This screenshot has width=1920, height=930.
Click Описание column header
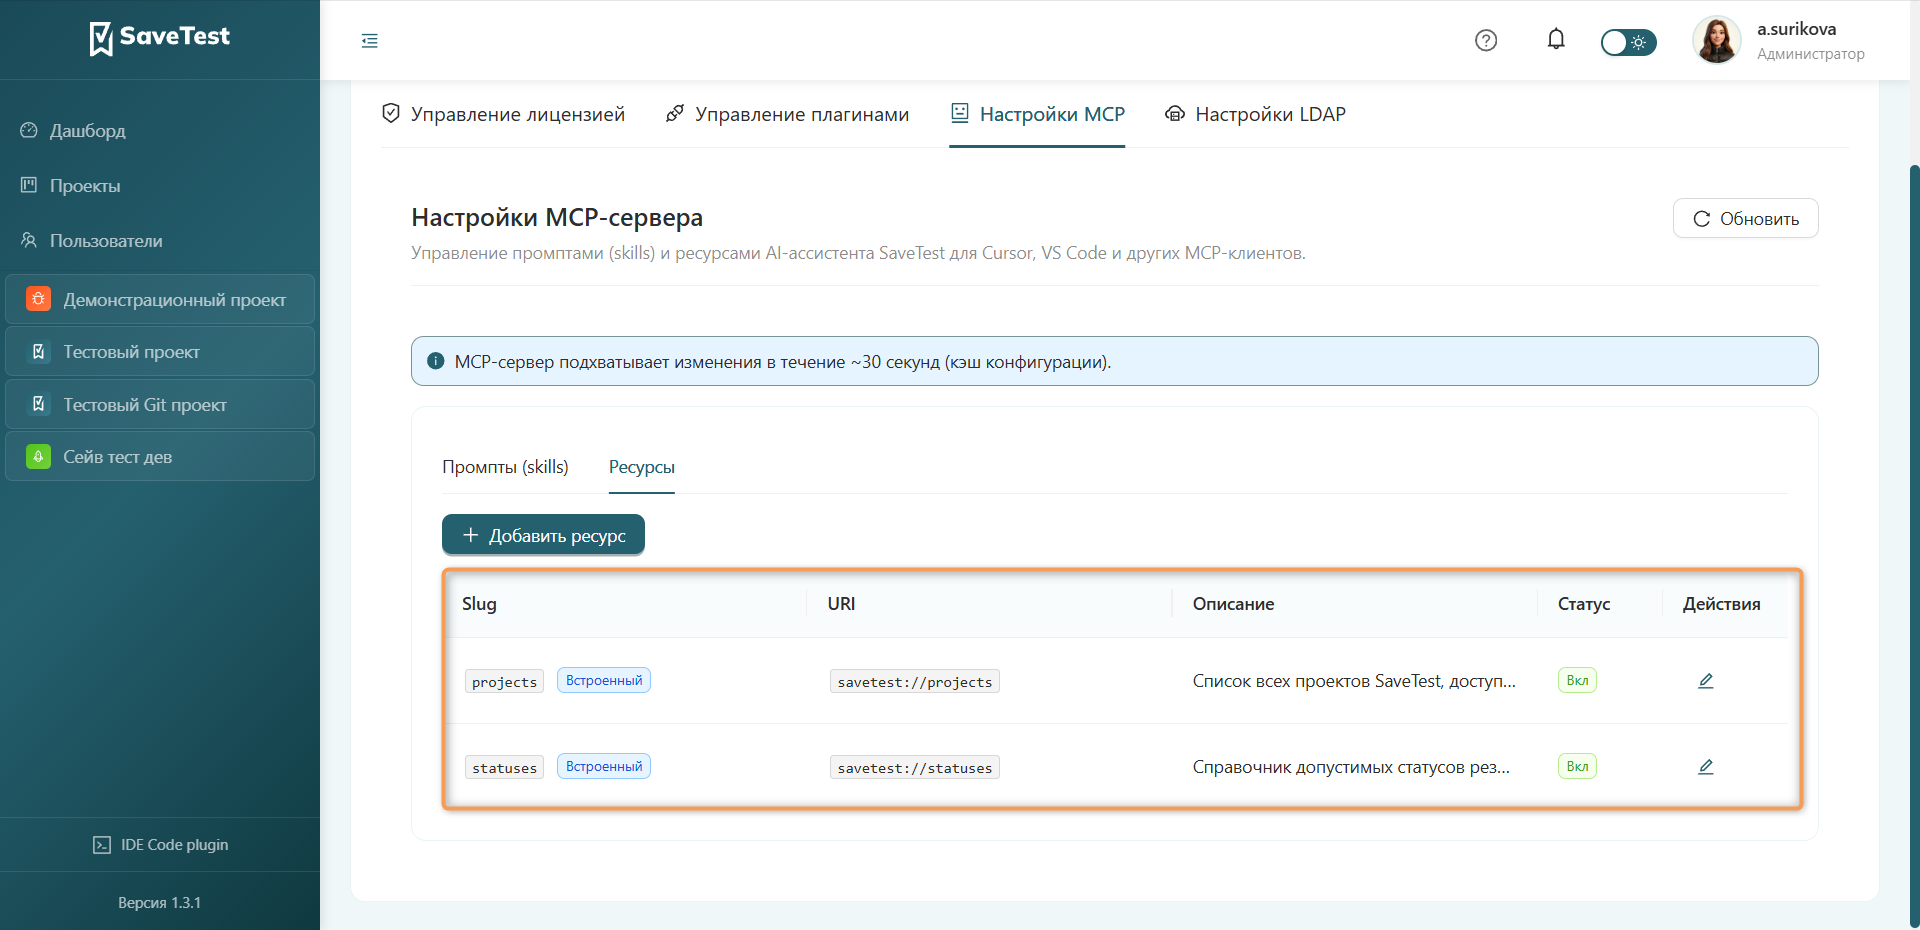point(1233,604)
